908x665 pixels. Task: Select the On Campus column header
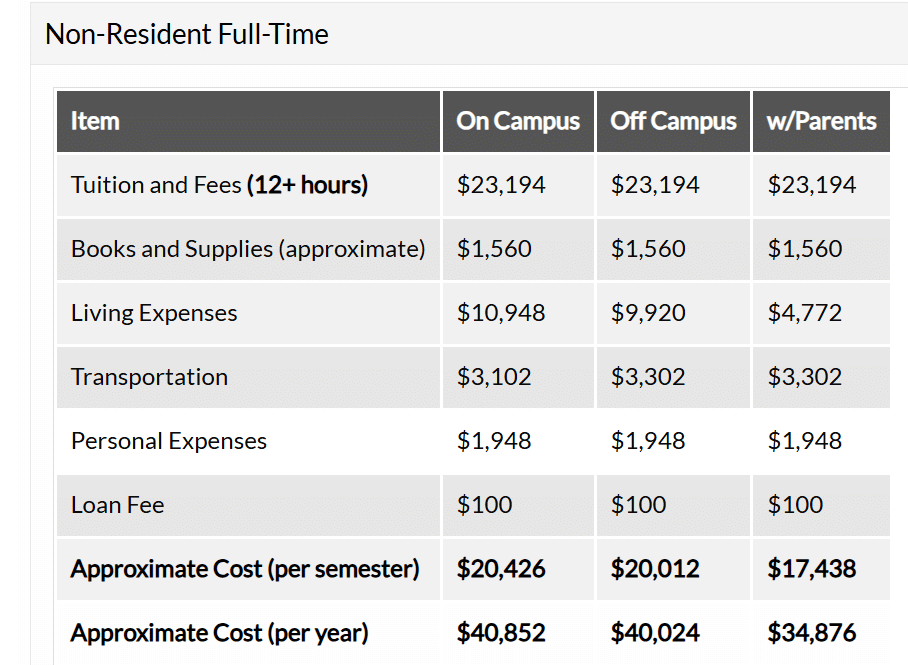517,121
